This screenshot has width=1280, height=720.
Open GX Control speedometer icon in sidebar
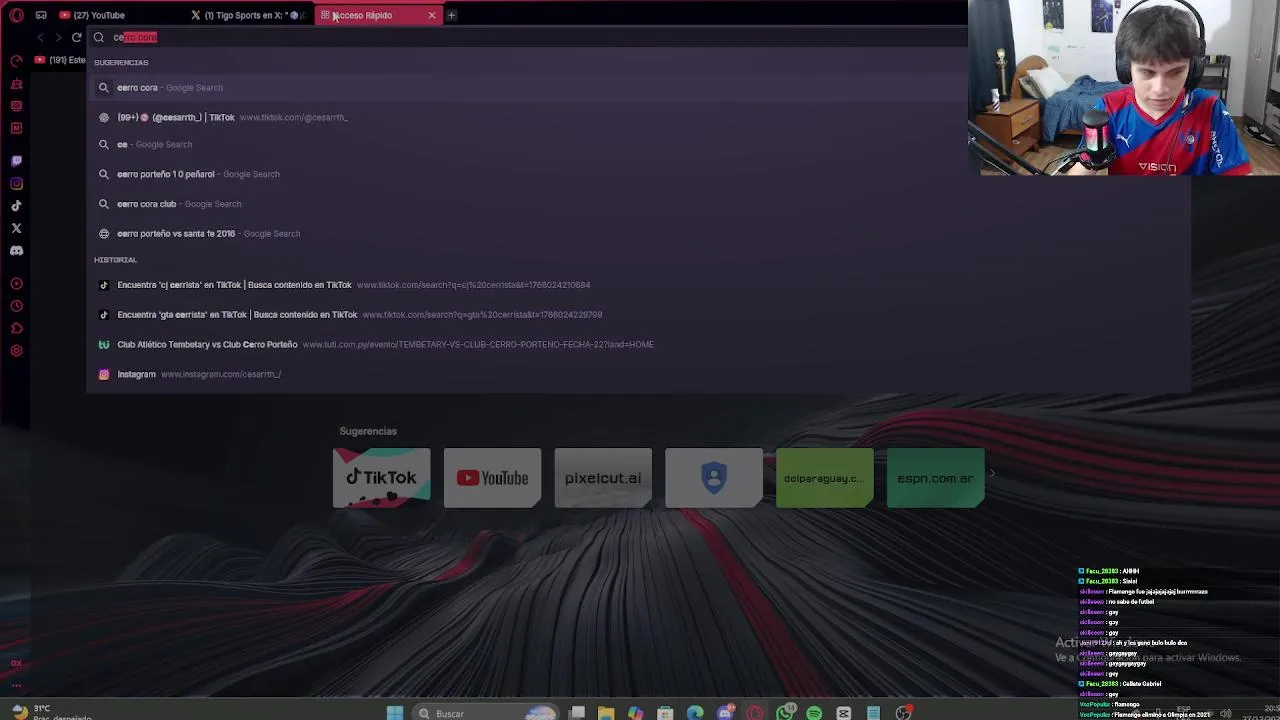16,61
